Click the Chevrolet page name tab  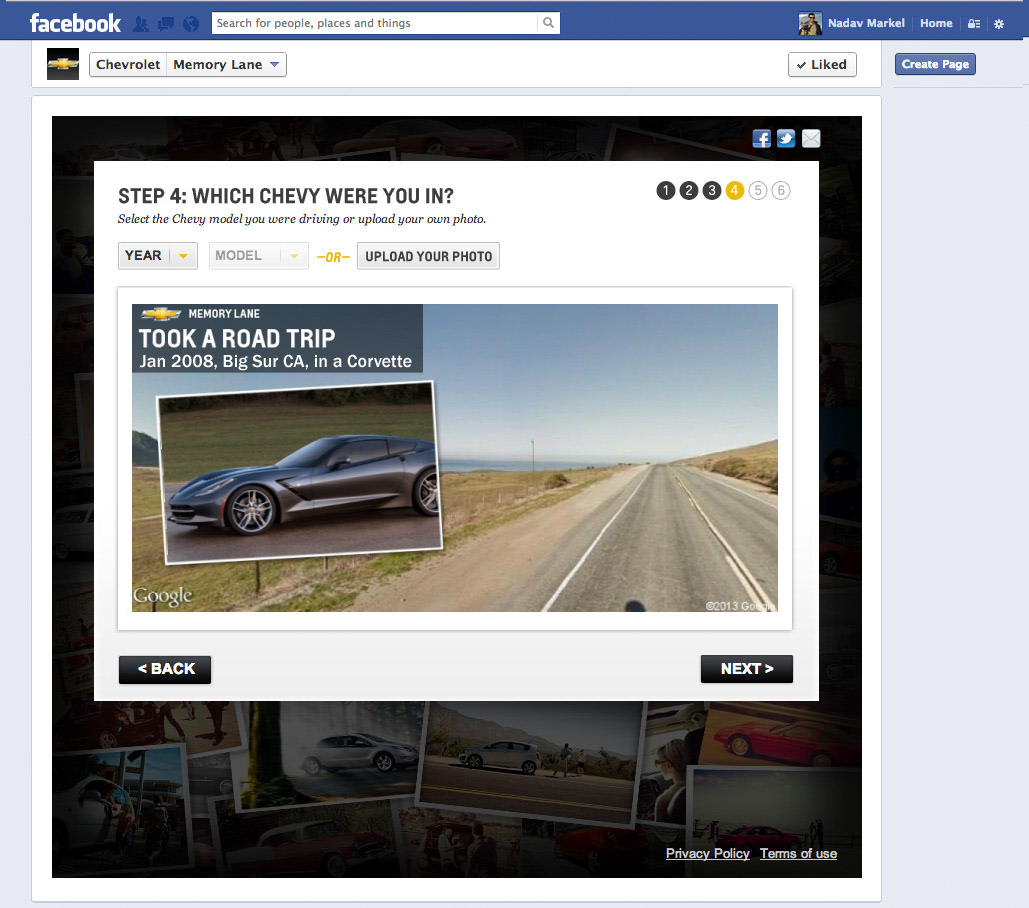[x=128, y=64]
